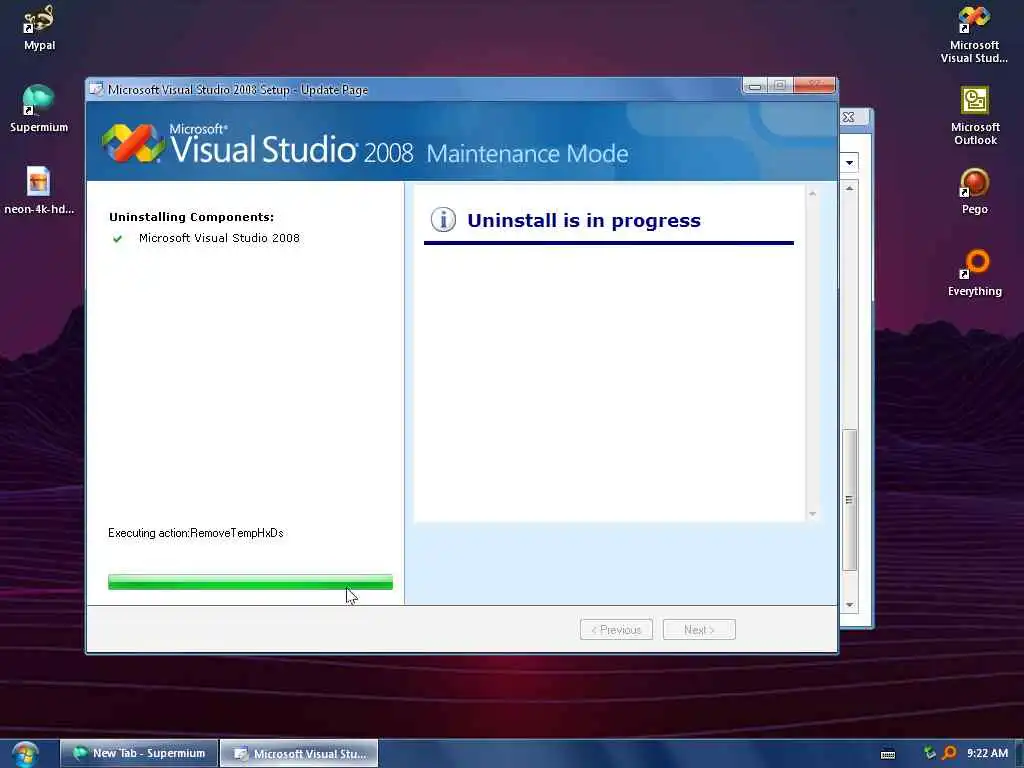This screenshot has height=768, width=1024.
Task: Click the Executing action:RemoveTempHxDs status text
Action: [195, 533]
